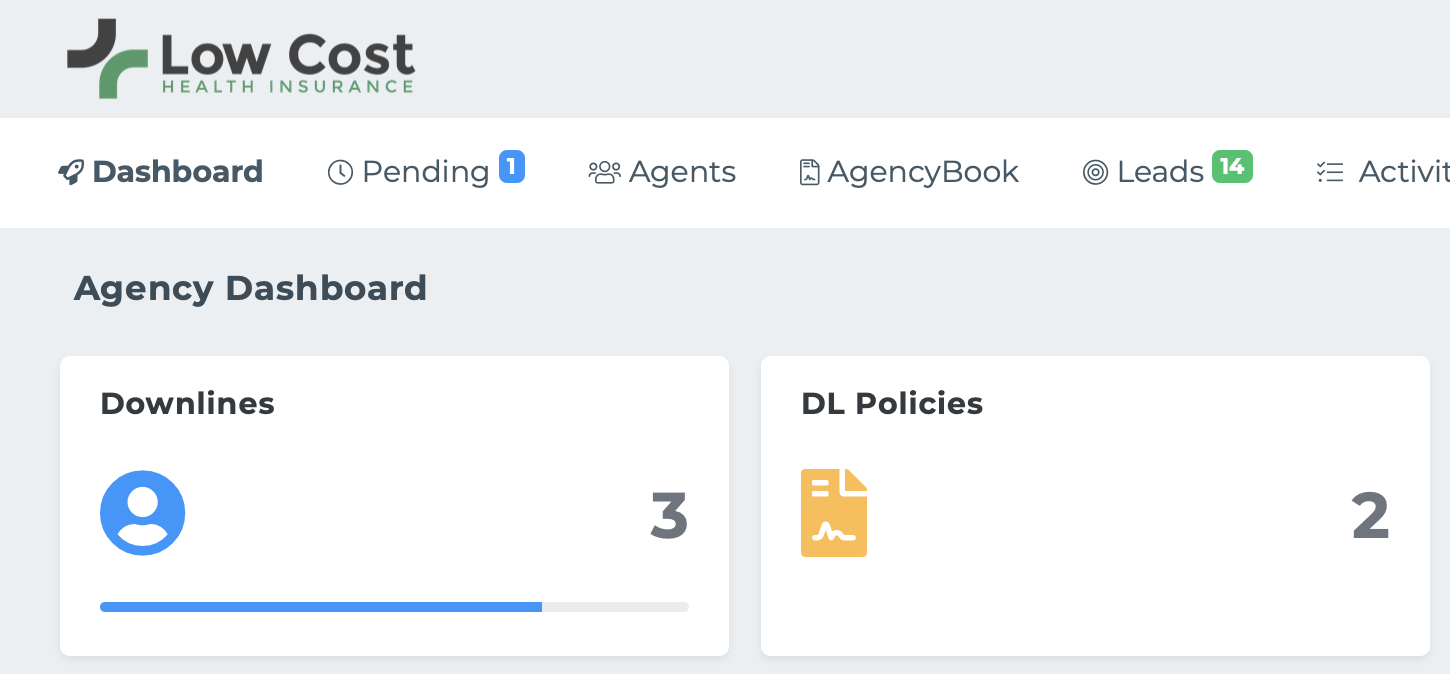
Task: Select the DL Policies count of 2
Action: (x=1370, y=515)
